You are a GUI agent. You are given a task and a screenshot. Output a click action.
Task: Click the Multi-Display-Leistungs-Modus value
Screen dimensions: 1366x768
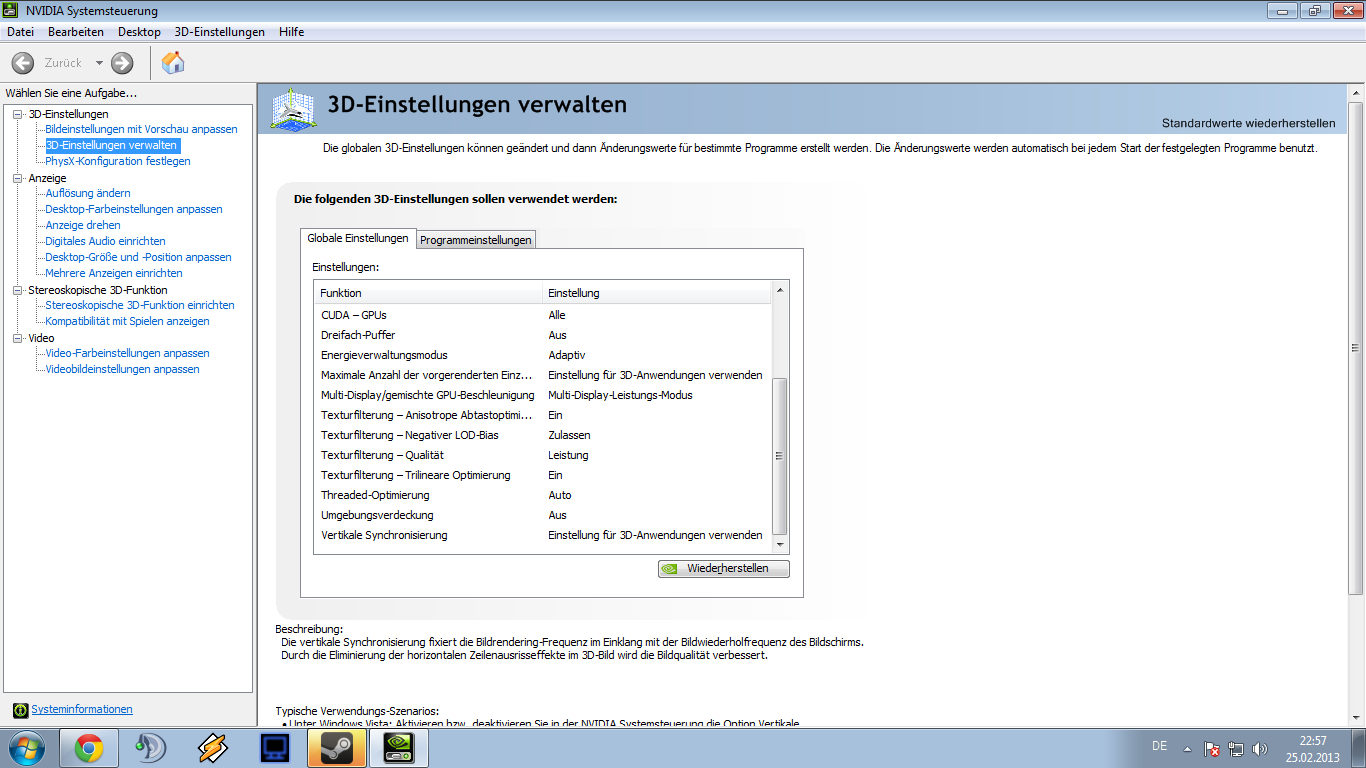[620, 395]
